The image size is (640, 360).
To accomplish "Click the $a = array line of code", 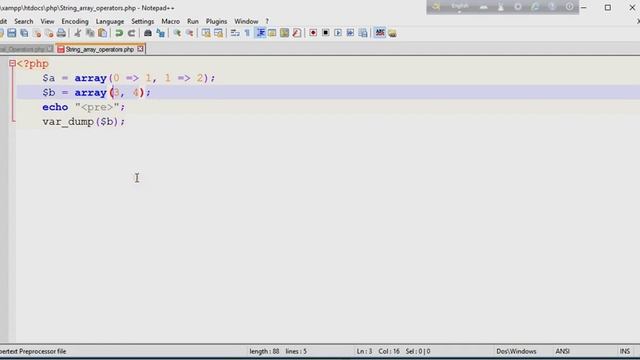I will tap(129, 78).
